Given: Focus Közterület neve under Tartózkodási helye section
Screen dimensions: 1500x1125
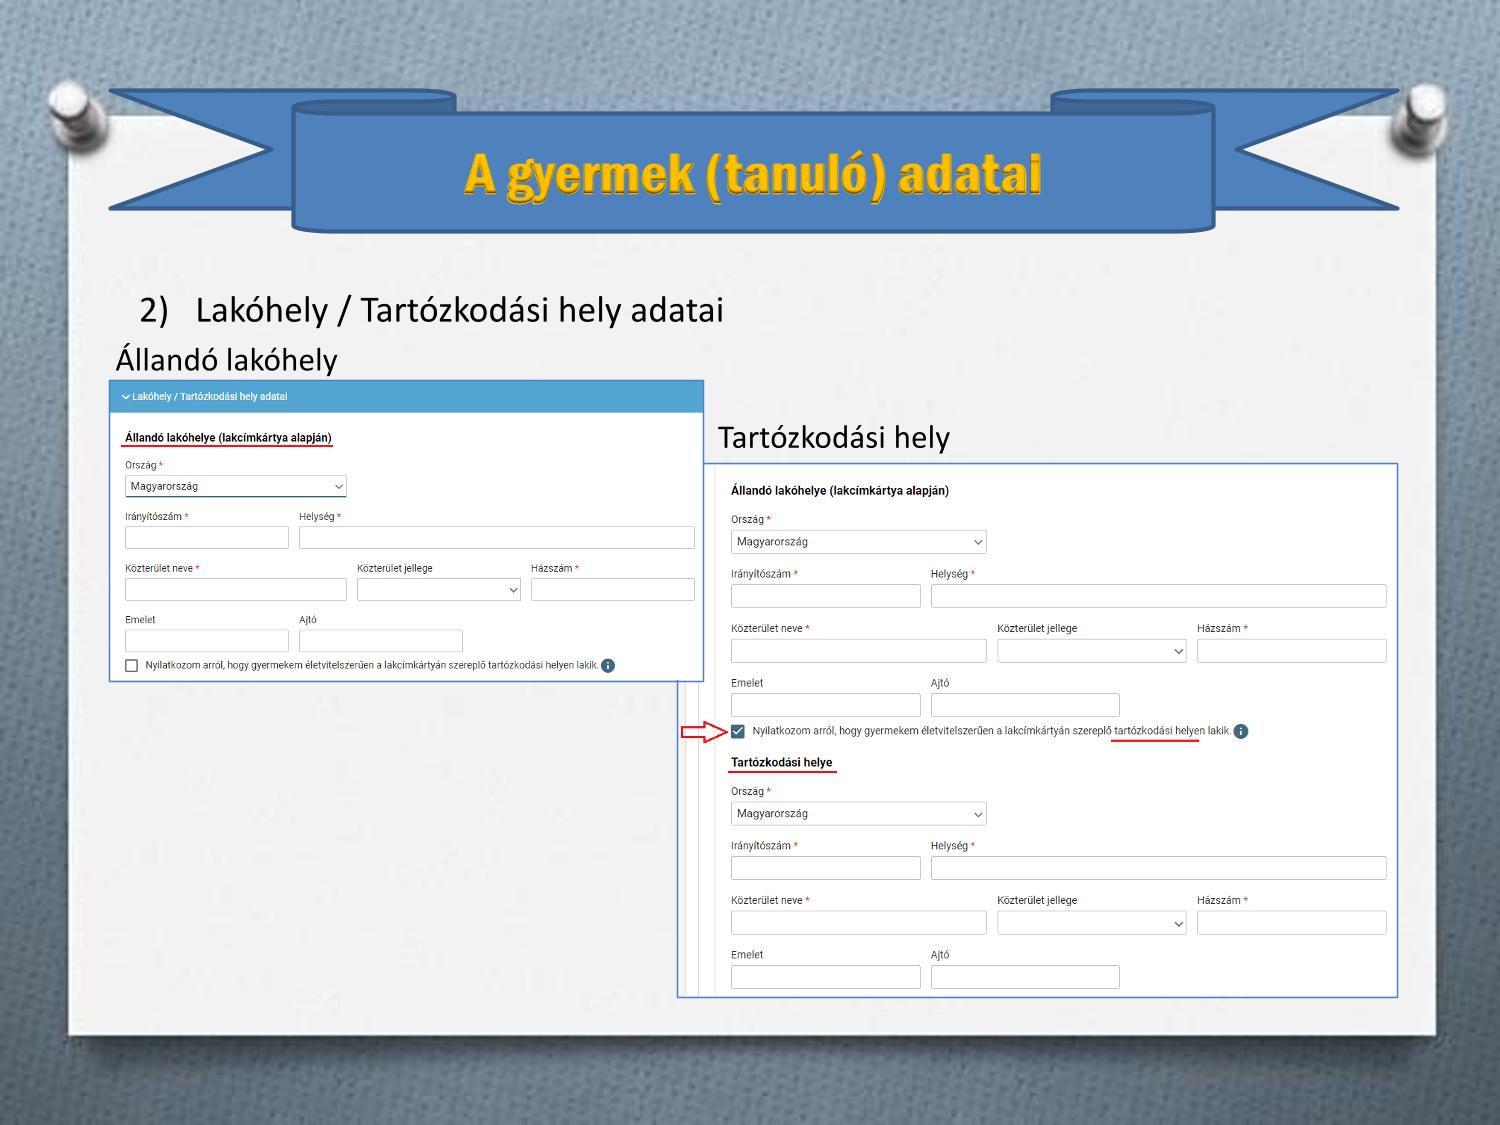Looking at the screenshot, I should coord(859,923).
